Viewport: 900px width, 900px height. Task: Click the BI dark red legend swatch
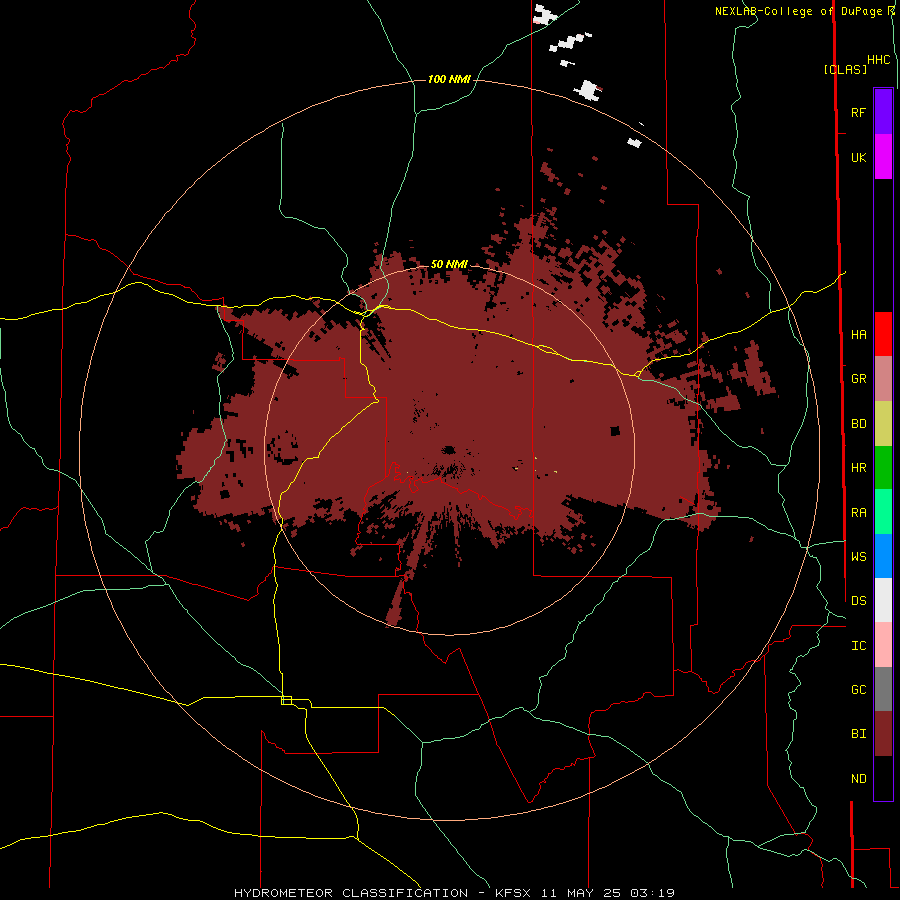883,734
